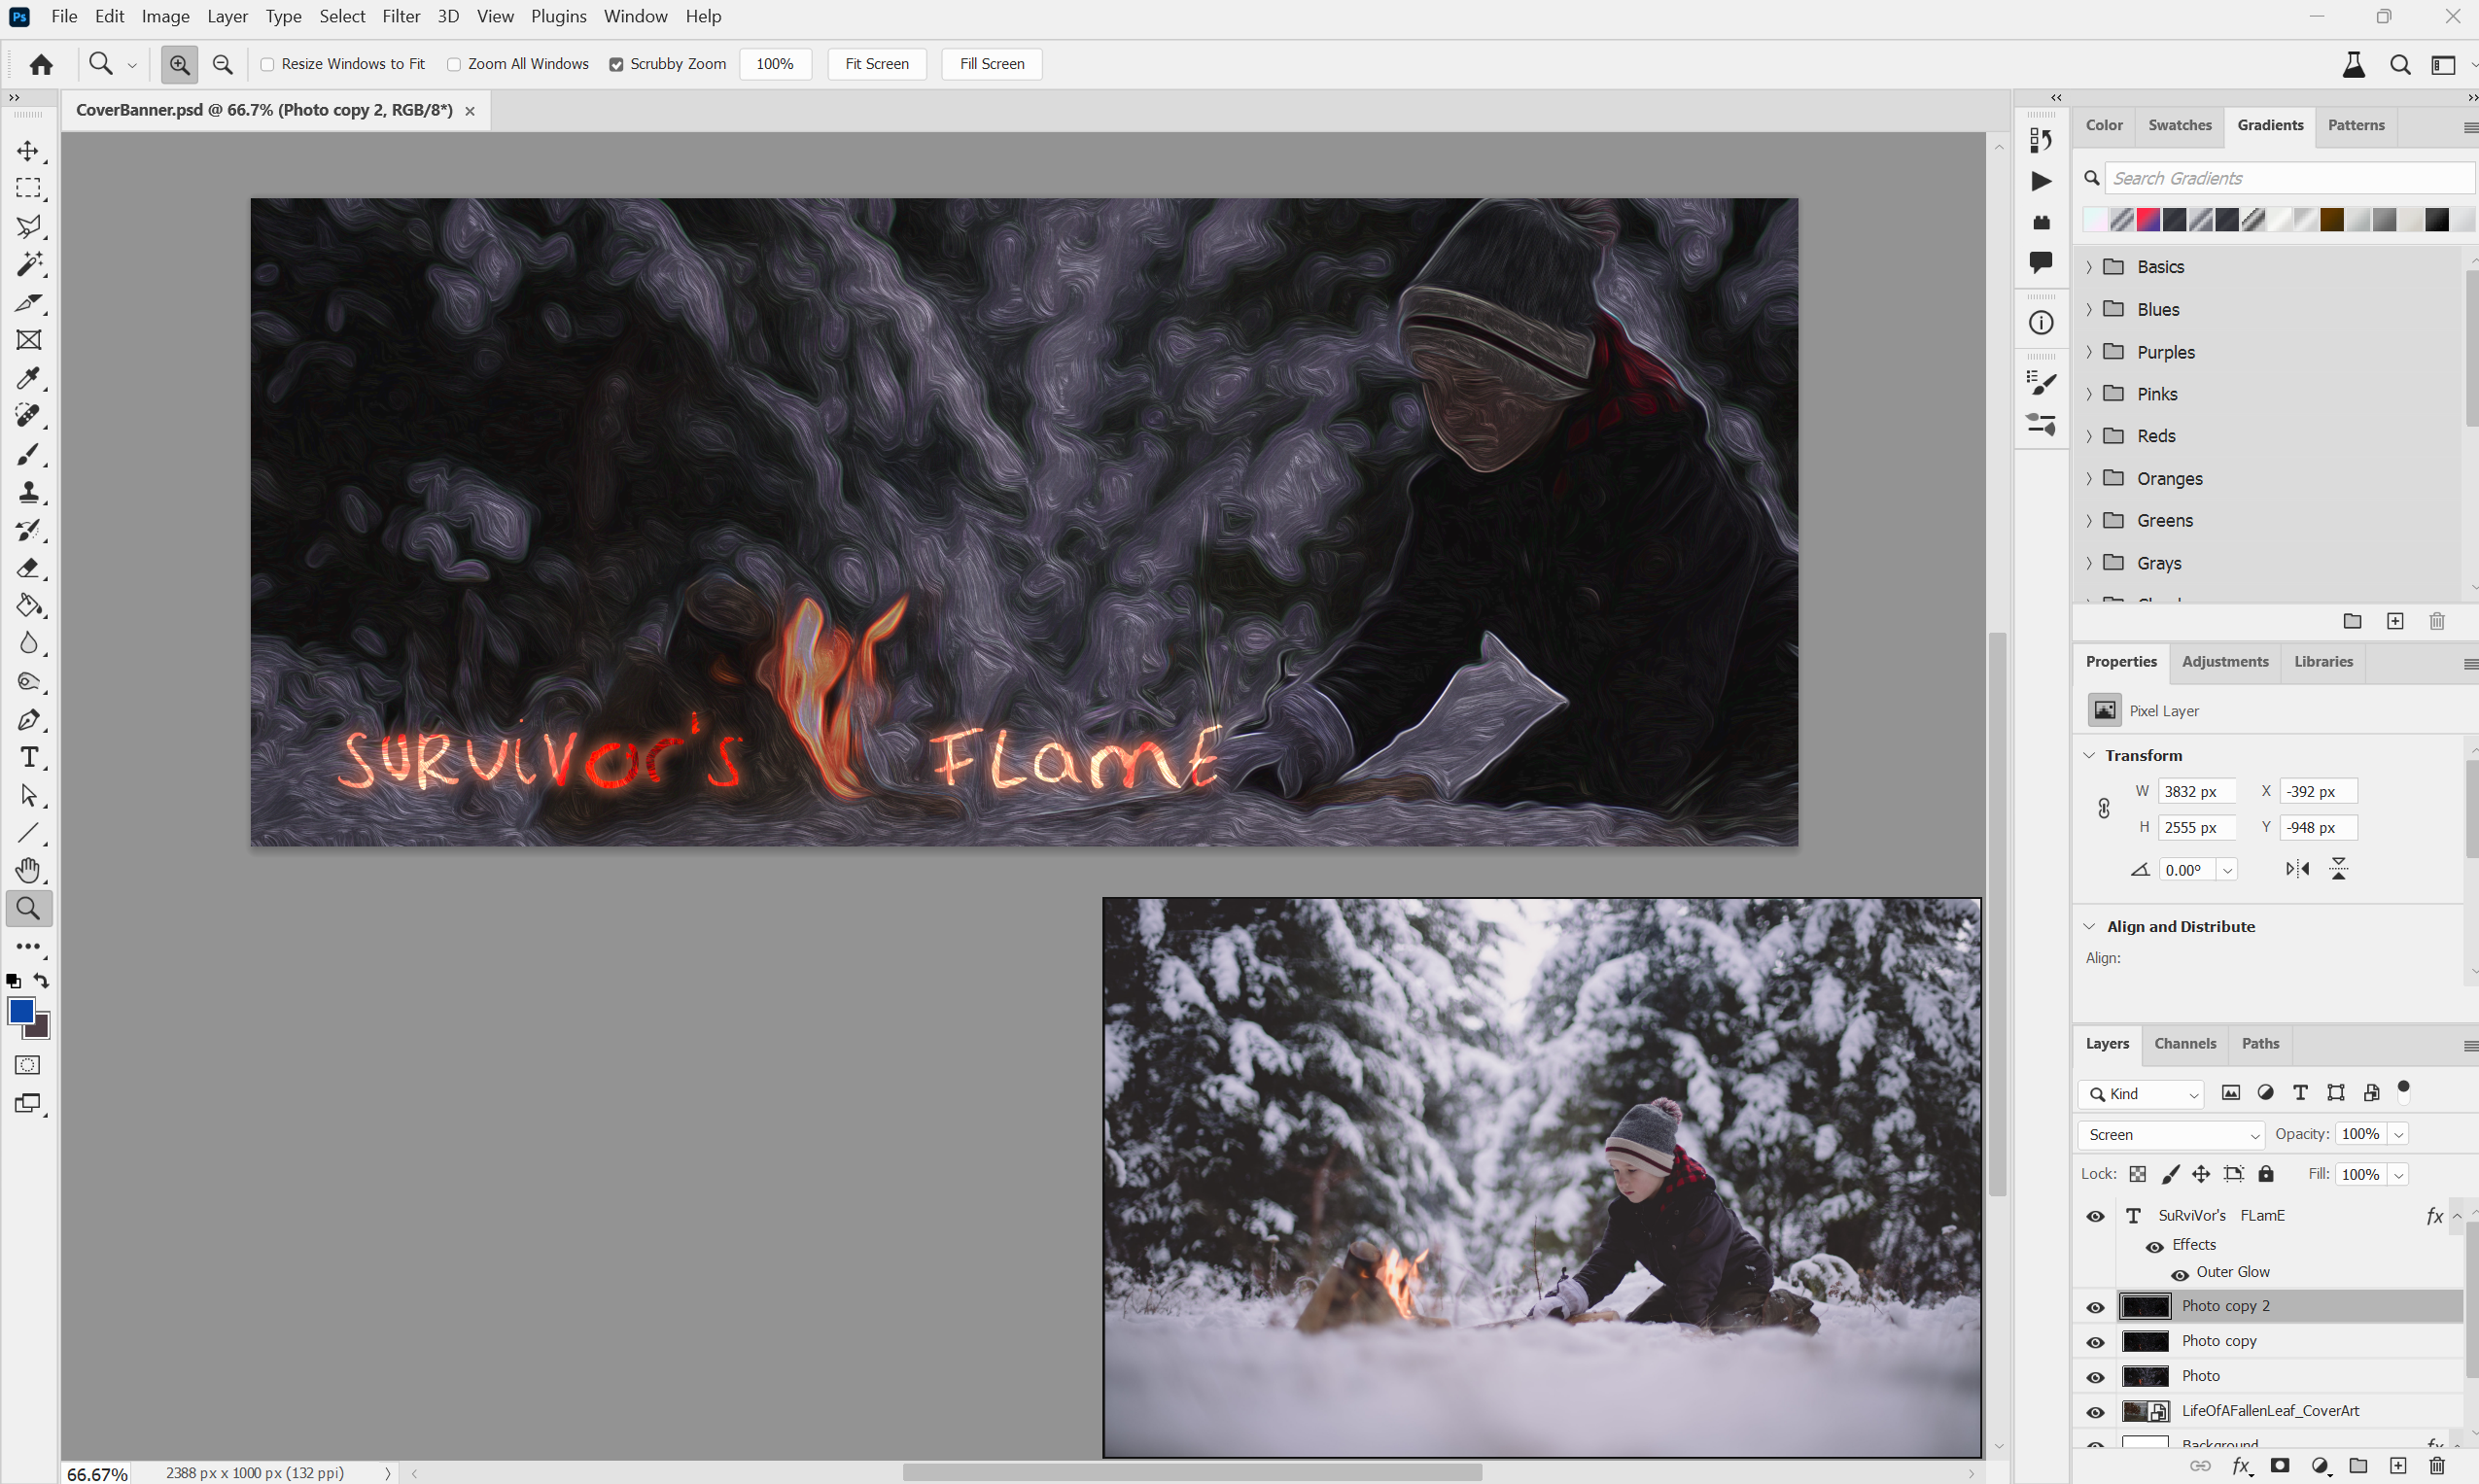The image size is (2479, 1484).
Task: Collapse the Transform section
Action: [x=2089, y=755]
